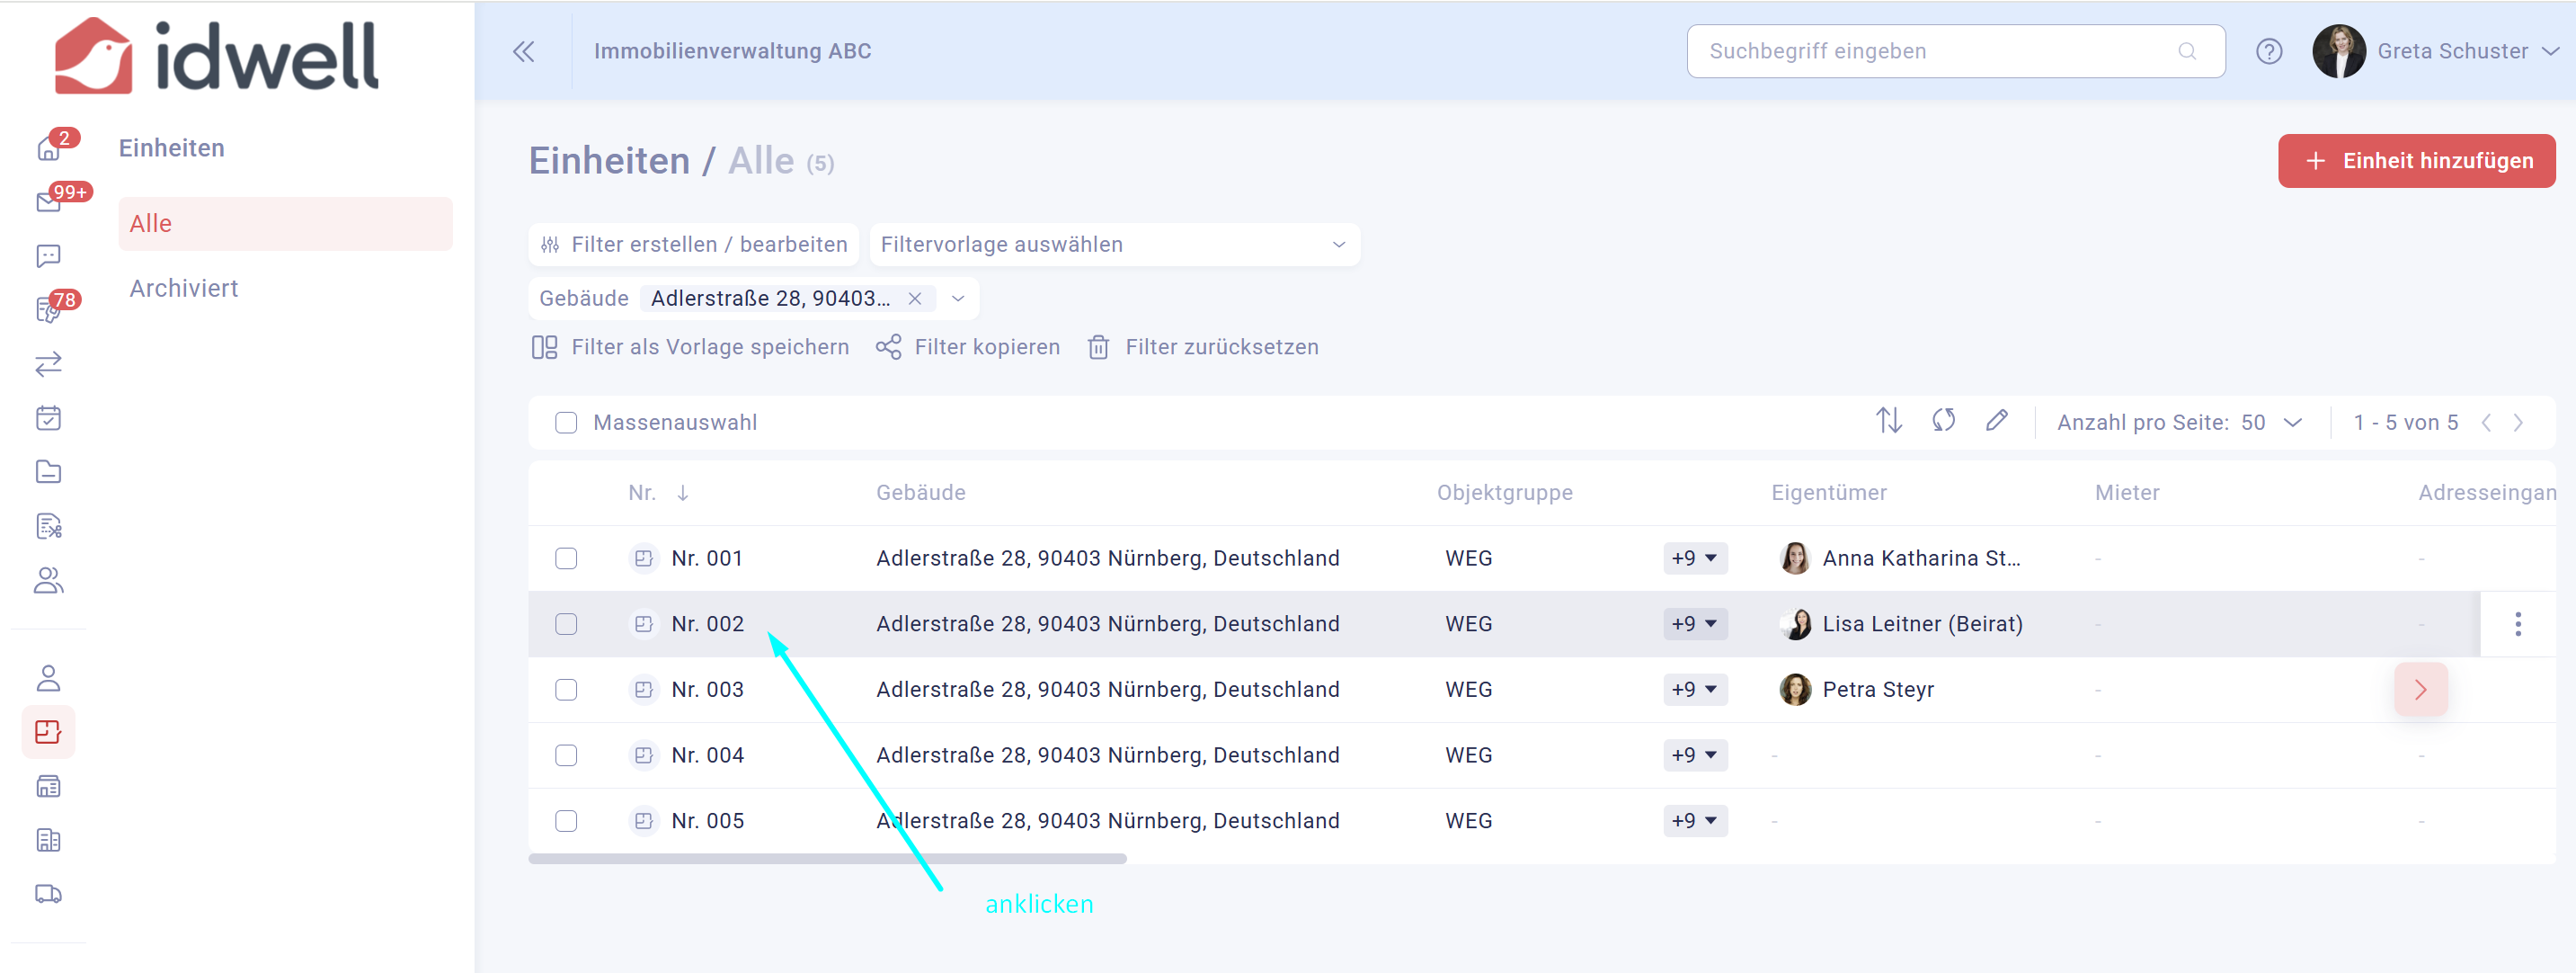Check the box for Nr. 005
Viewport: 2576px width, 973px height.
pos(566,821)
